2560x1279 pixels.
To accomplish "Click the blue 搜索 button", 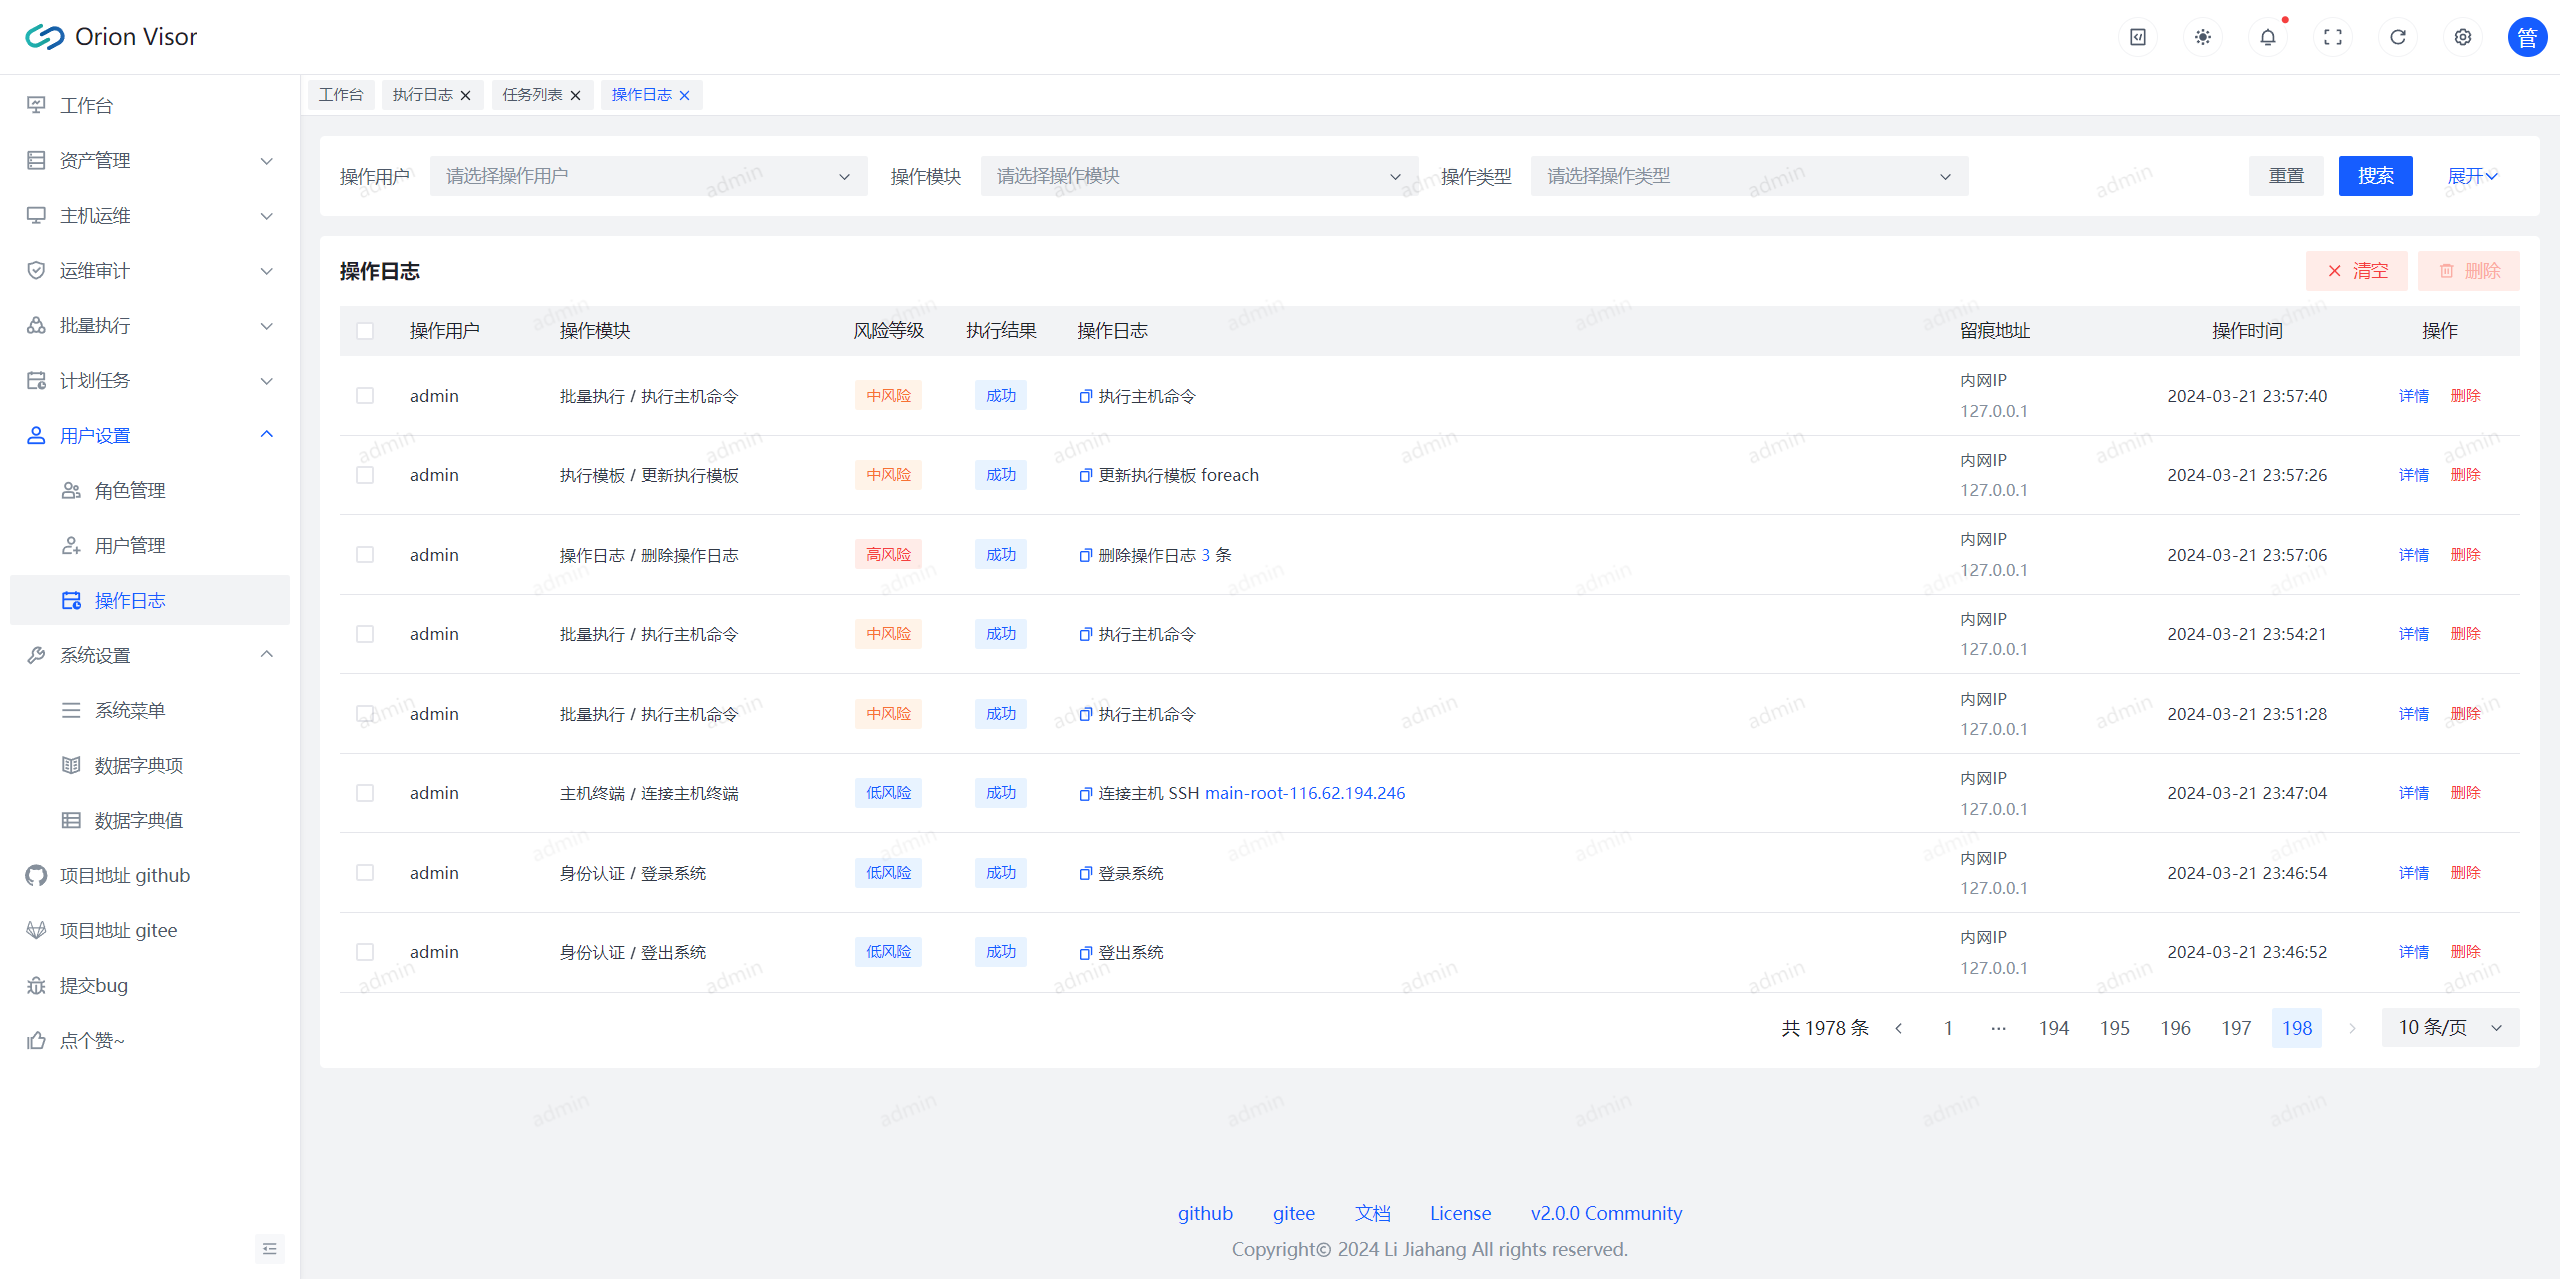I will tap(2374, 176).
